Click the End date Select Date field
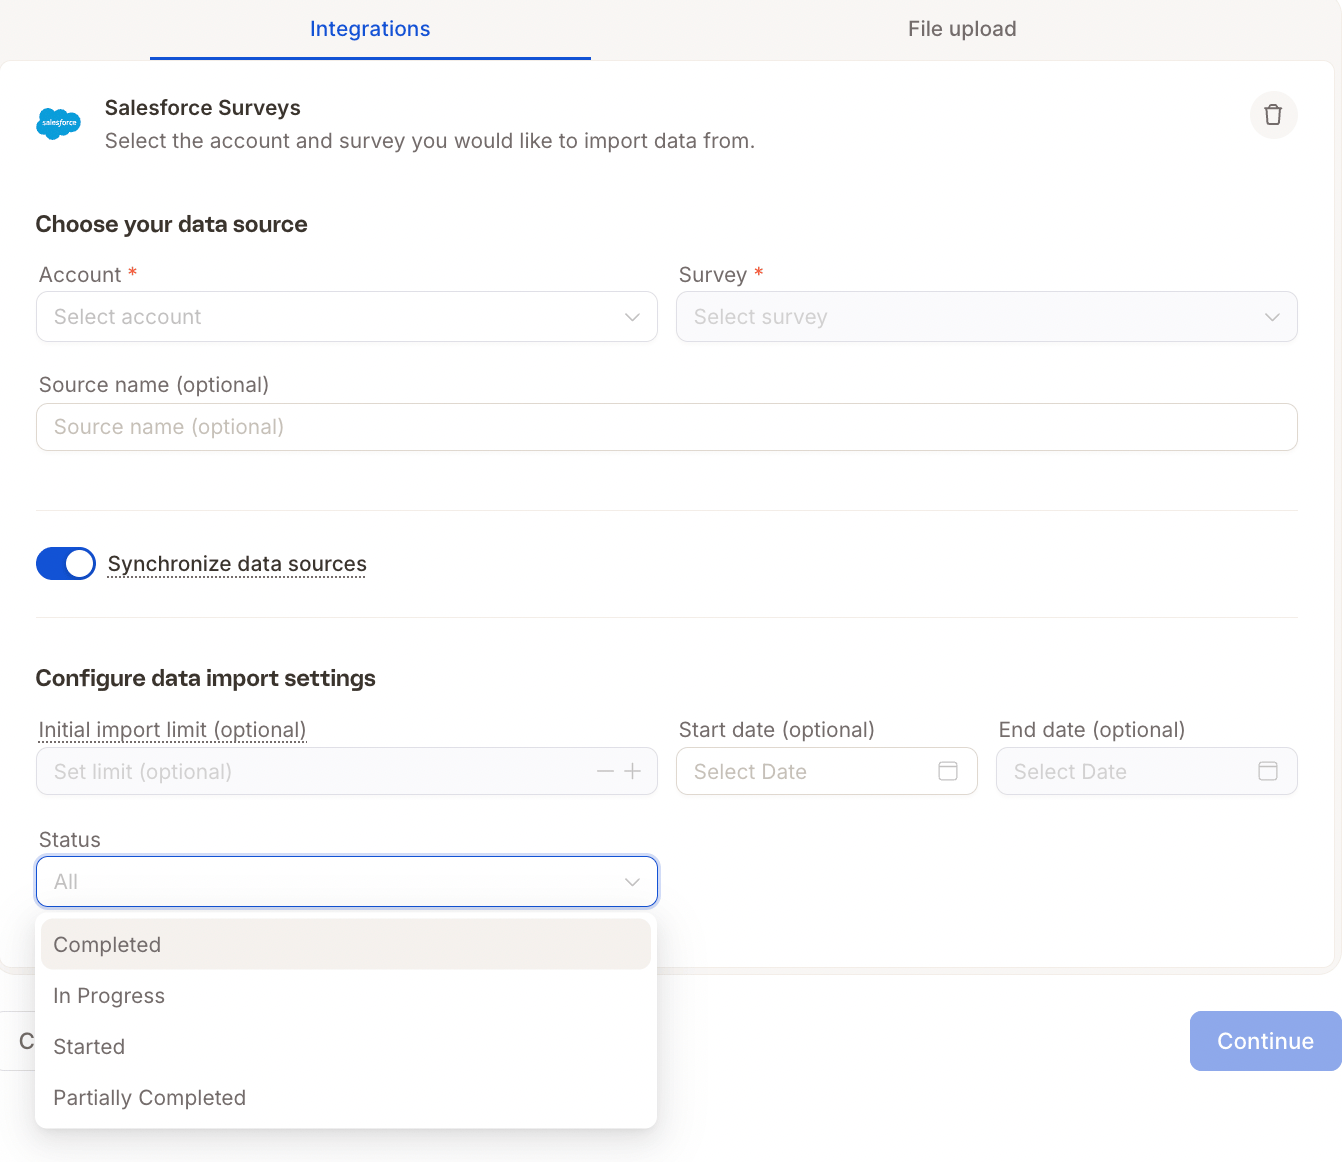The width and height of the screenshot is (1342, 1162). point(1147,771)
